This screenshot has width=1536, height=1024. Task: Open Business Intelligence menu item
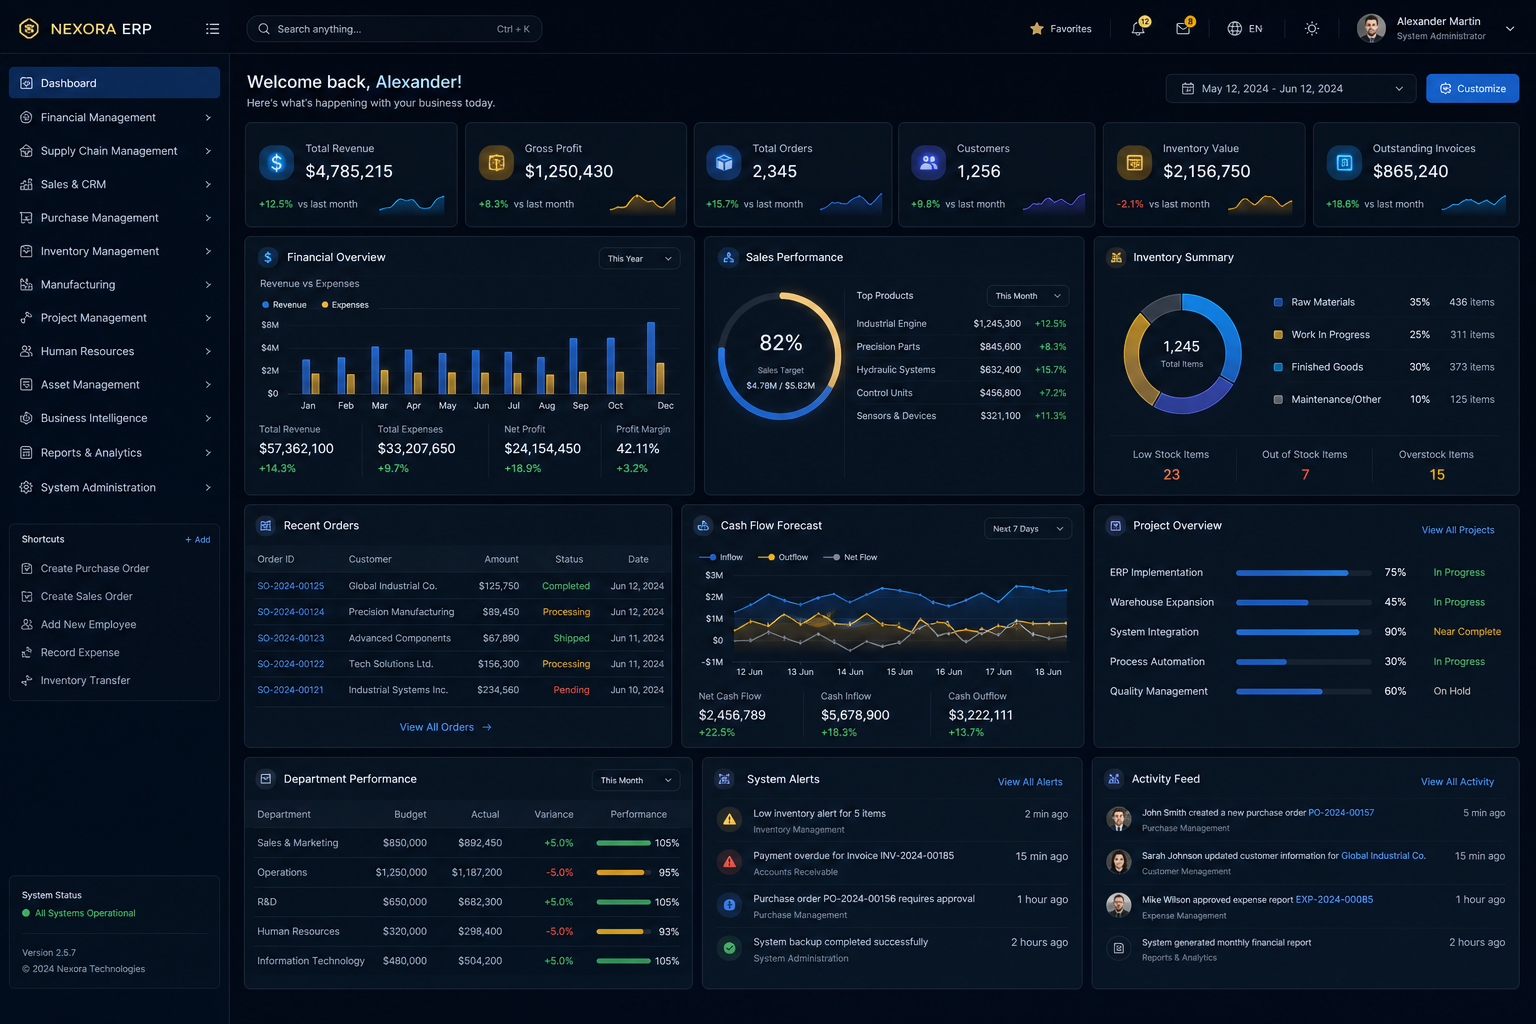point(114,418)
